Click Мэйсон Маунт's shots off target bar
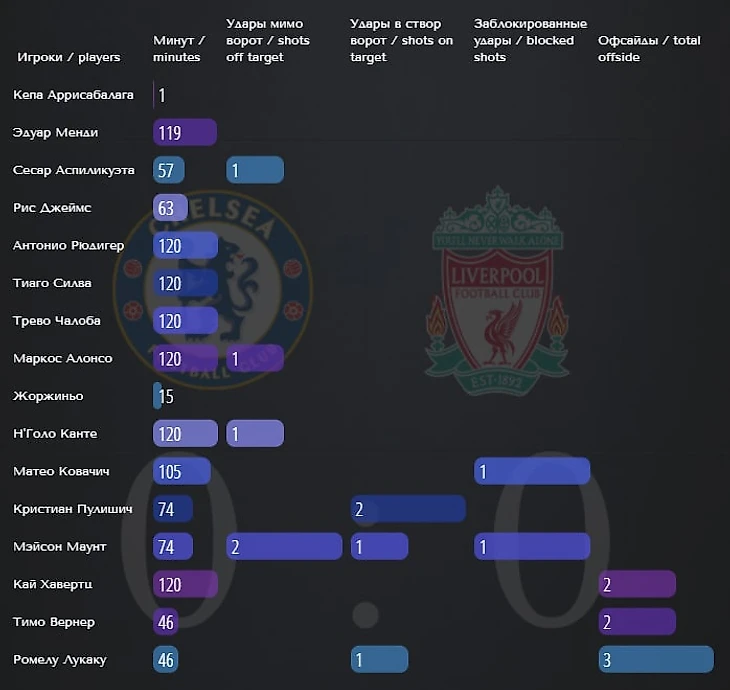The height and width of the screenshot is (690, 730). (284, 547)
